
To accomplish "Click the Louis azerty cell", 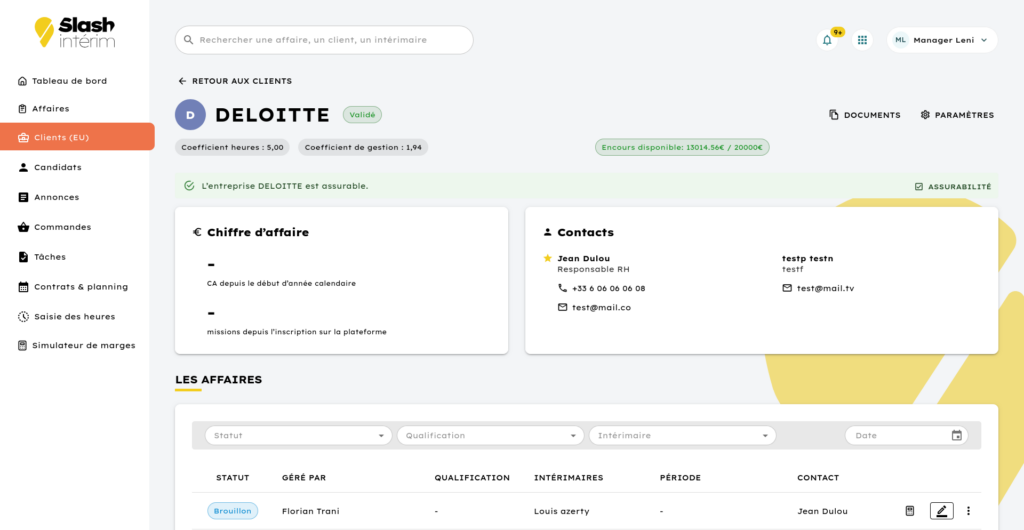I will click(x=562, y=511).
